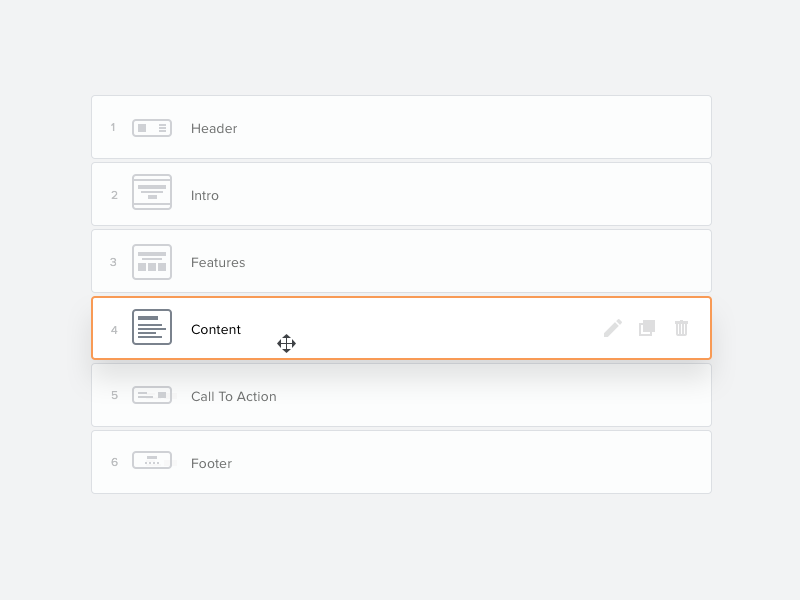Click the Call To Action thumbnail icon
The image size is (800, 600).
pyautogui.click(x=152, y=395)
